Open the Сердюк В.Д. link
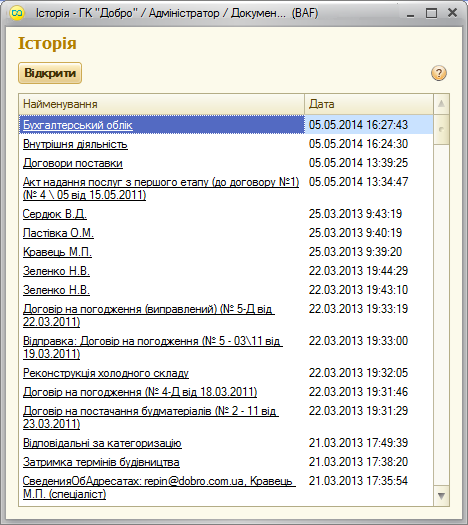This screenshot has height=525, width=468. pyautogui.click(x=55, y=214)
